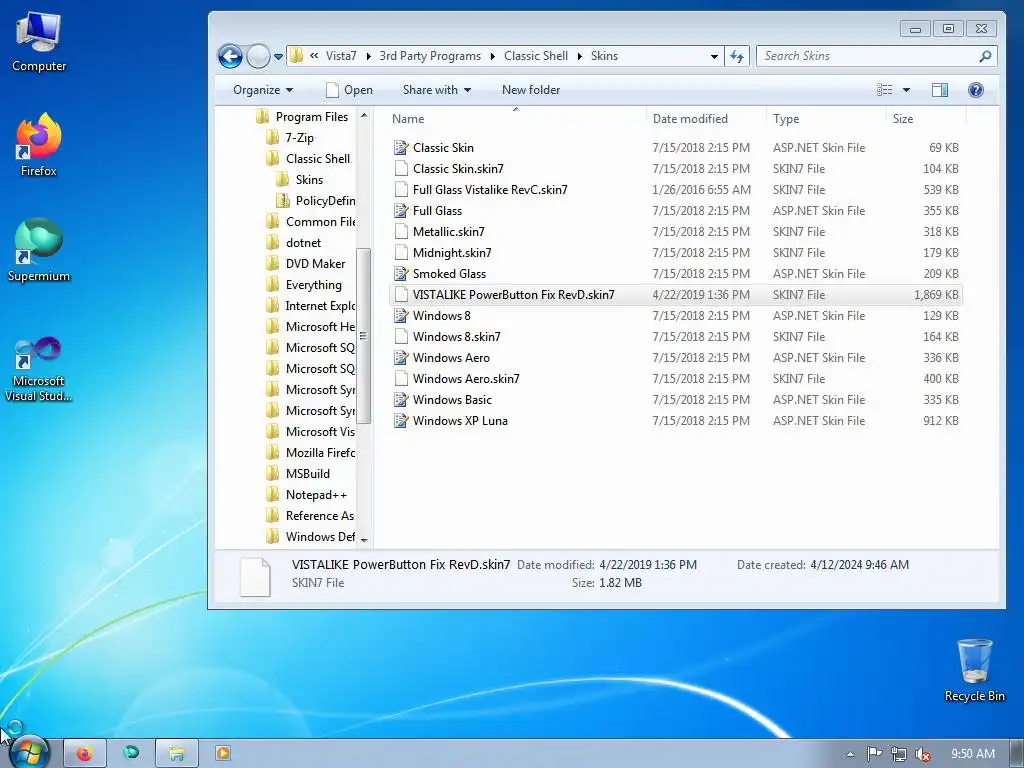The width and height of the screenshot is (1024, 768).
Task: Select the Full Glass skin file icon
Action: coord(401,211)
